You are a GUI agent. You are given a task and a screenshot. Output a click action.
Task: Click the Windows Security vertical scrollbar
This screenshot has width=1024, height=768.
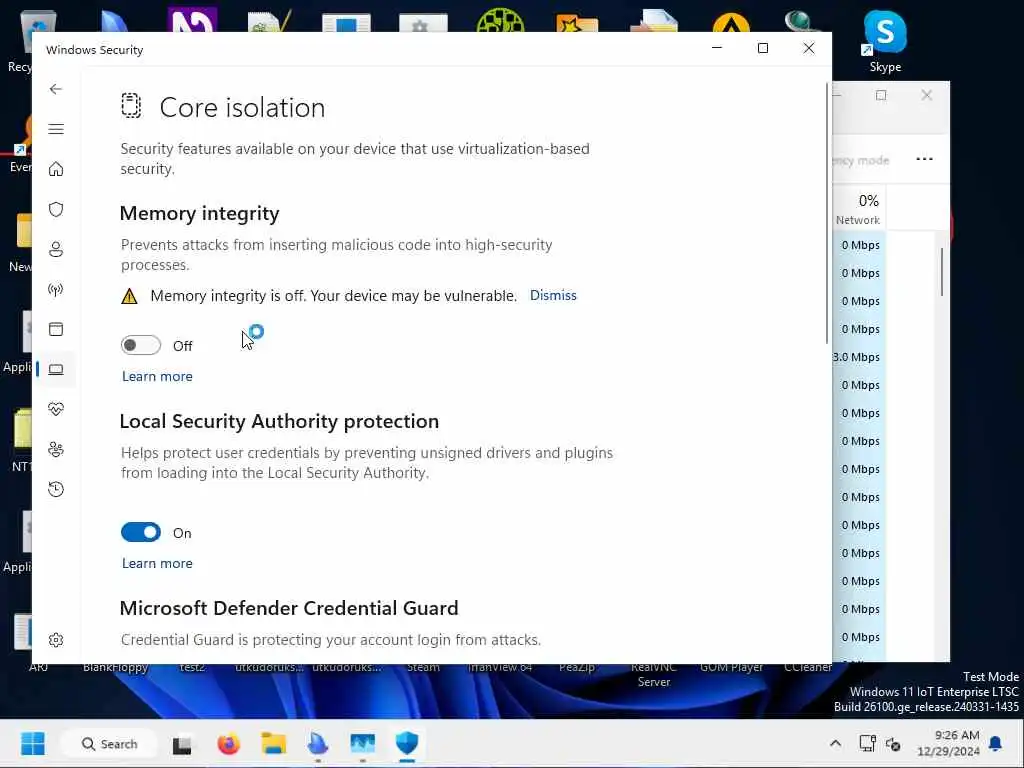[827, 214]
